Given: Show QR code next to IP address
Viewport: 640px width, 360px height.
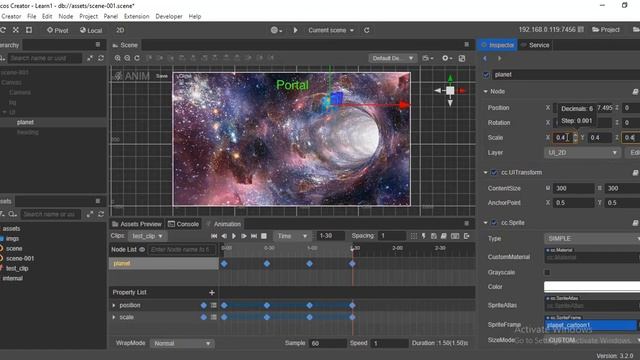Looking at the screenshot, I should pyautogui.click(x=580, y=30).
